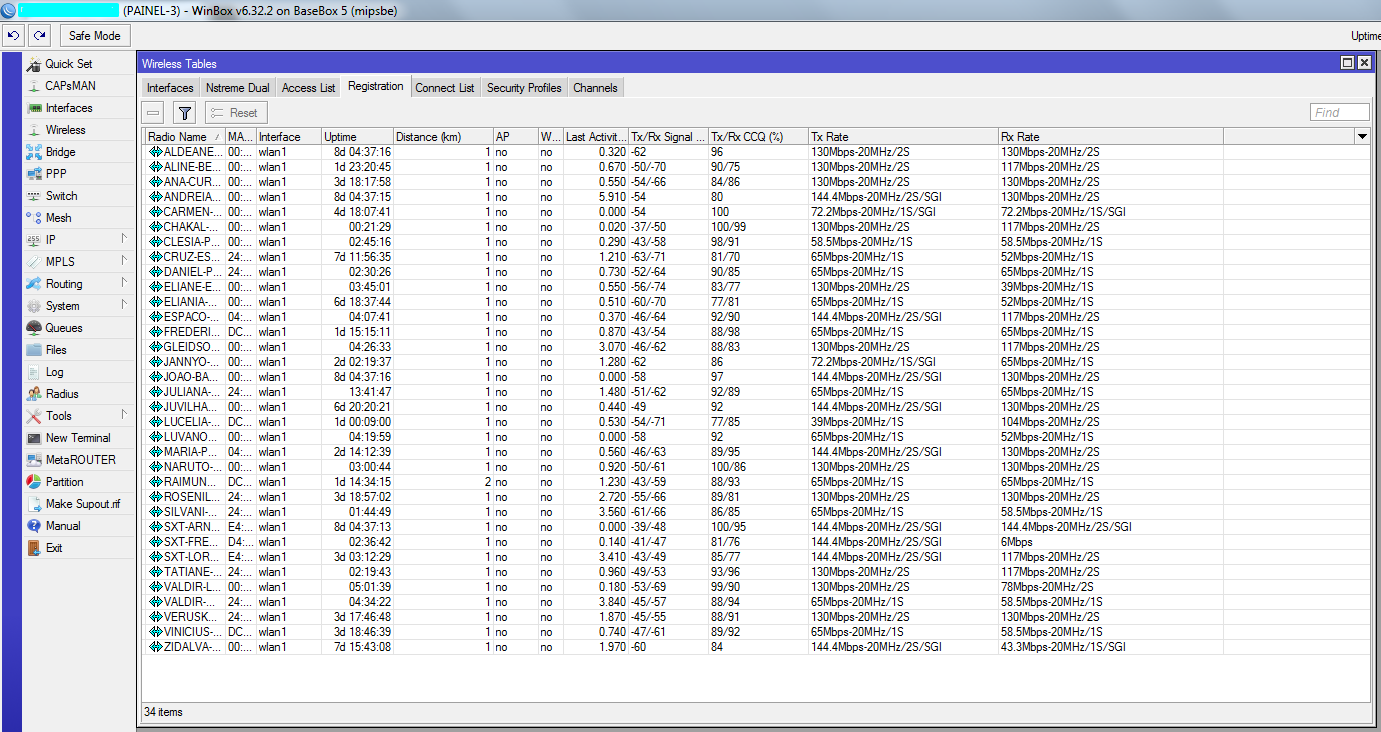1381x732 pixels.
Task: Switch to the Nstreme Dual tab
Action: pyautogui.click(x=238, y=88)
